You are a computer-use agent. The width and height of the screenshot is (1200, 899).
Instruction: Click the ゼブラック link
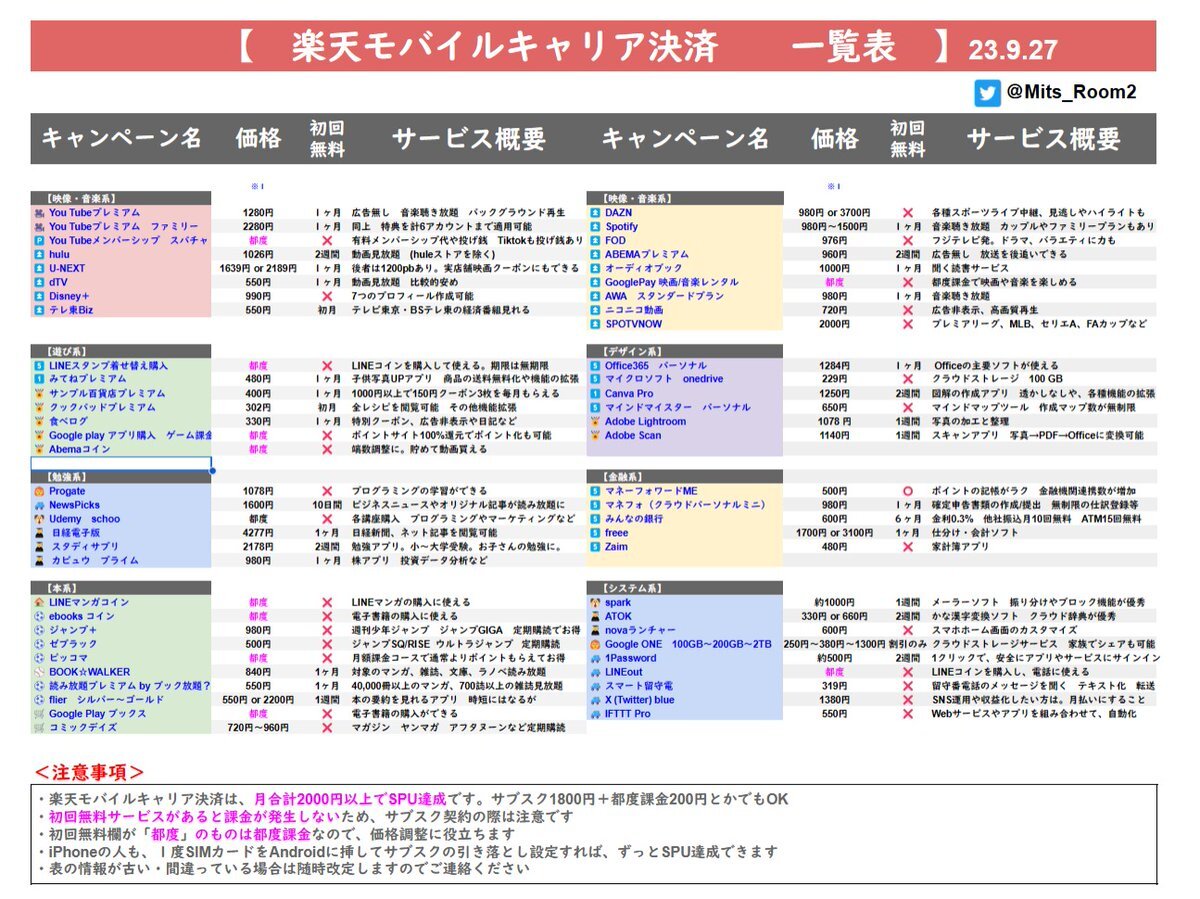(73, 645)
